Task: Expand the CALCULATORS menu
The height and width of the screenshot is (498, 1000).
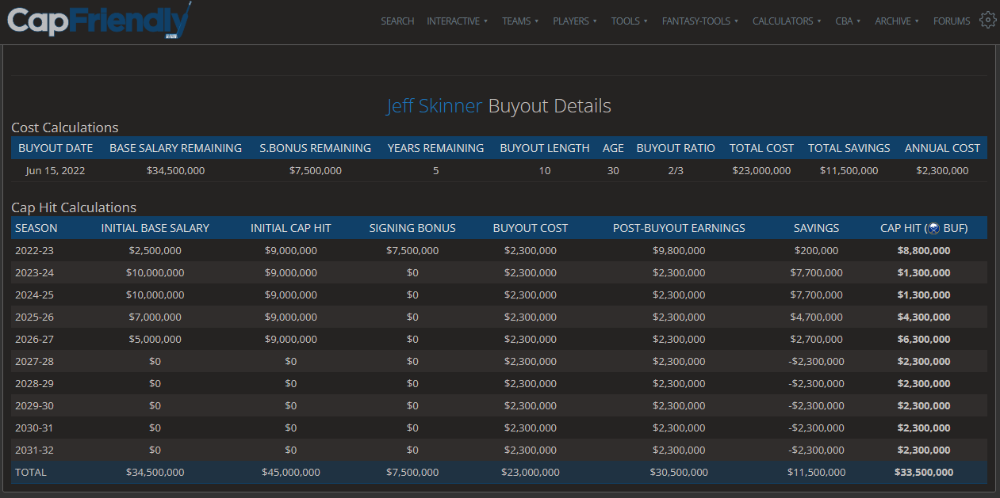Action: pos(786,21)
